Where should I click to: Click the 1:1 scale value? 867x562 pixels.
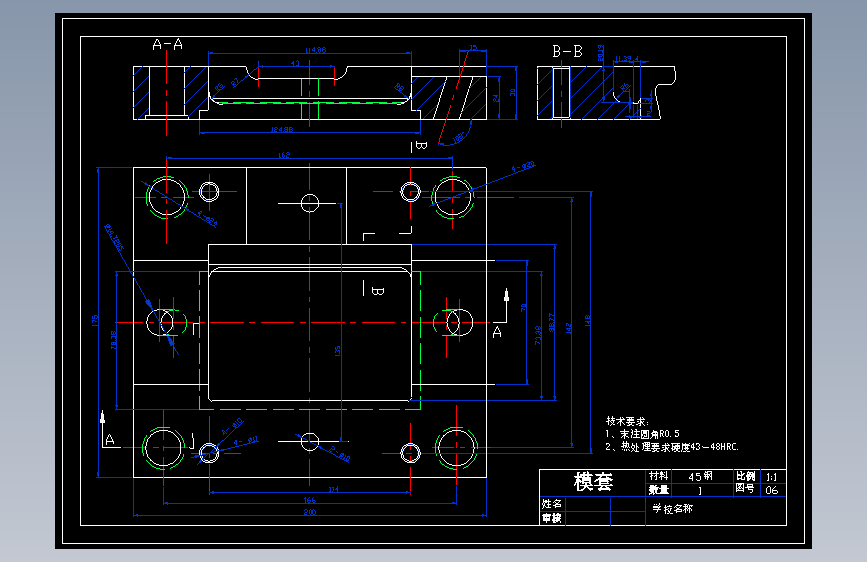pyautogui.click(x=771, y=476)
